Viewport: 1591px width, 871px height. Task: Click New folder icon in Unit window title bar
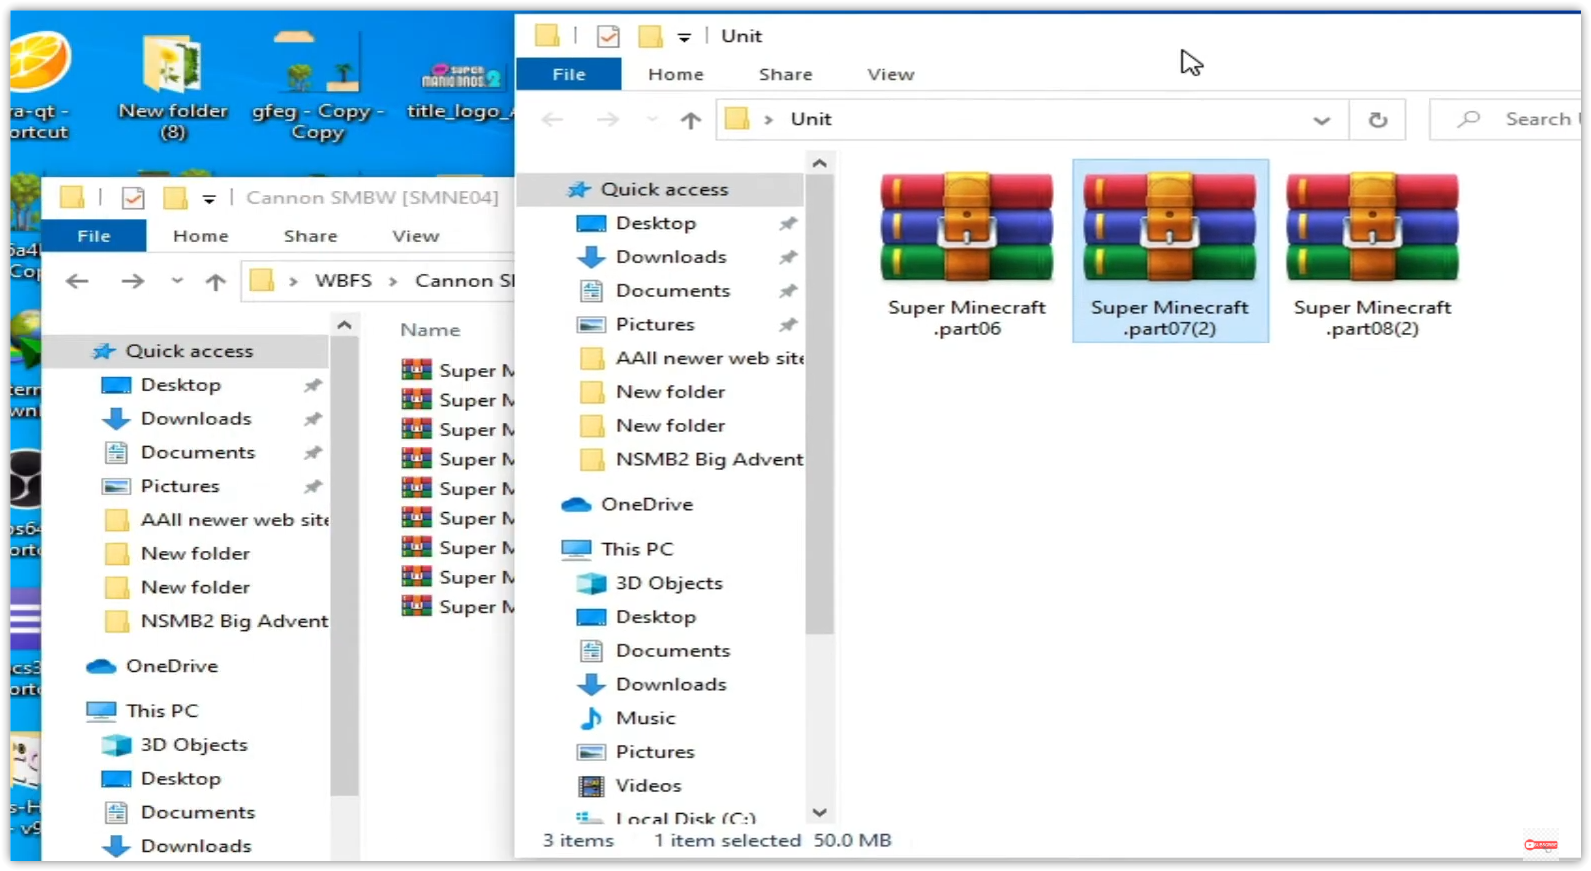(x=650, y=37)
